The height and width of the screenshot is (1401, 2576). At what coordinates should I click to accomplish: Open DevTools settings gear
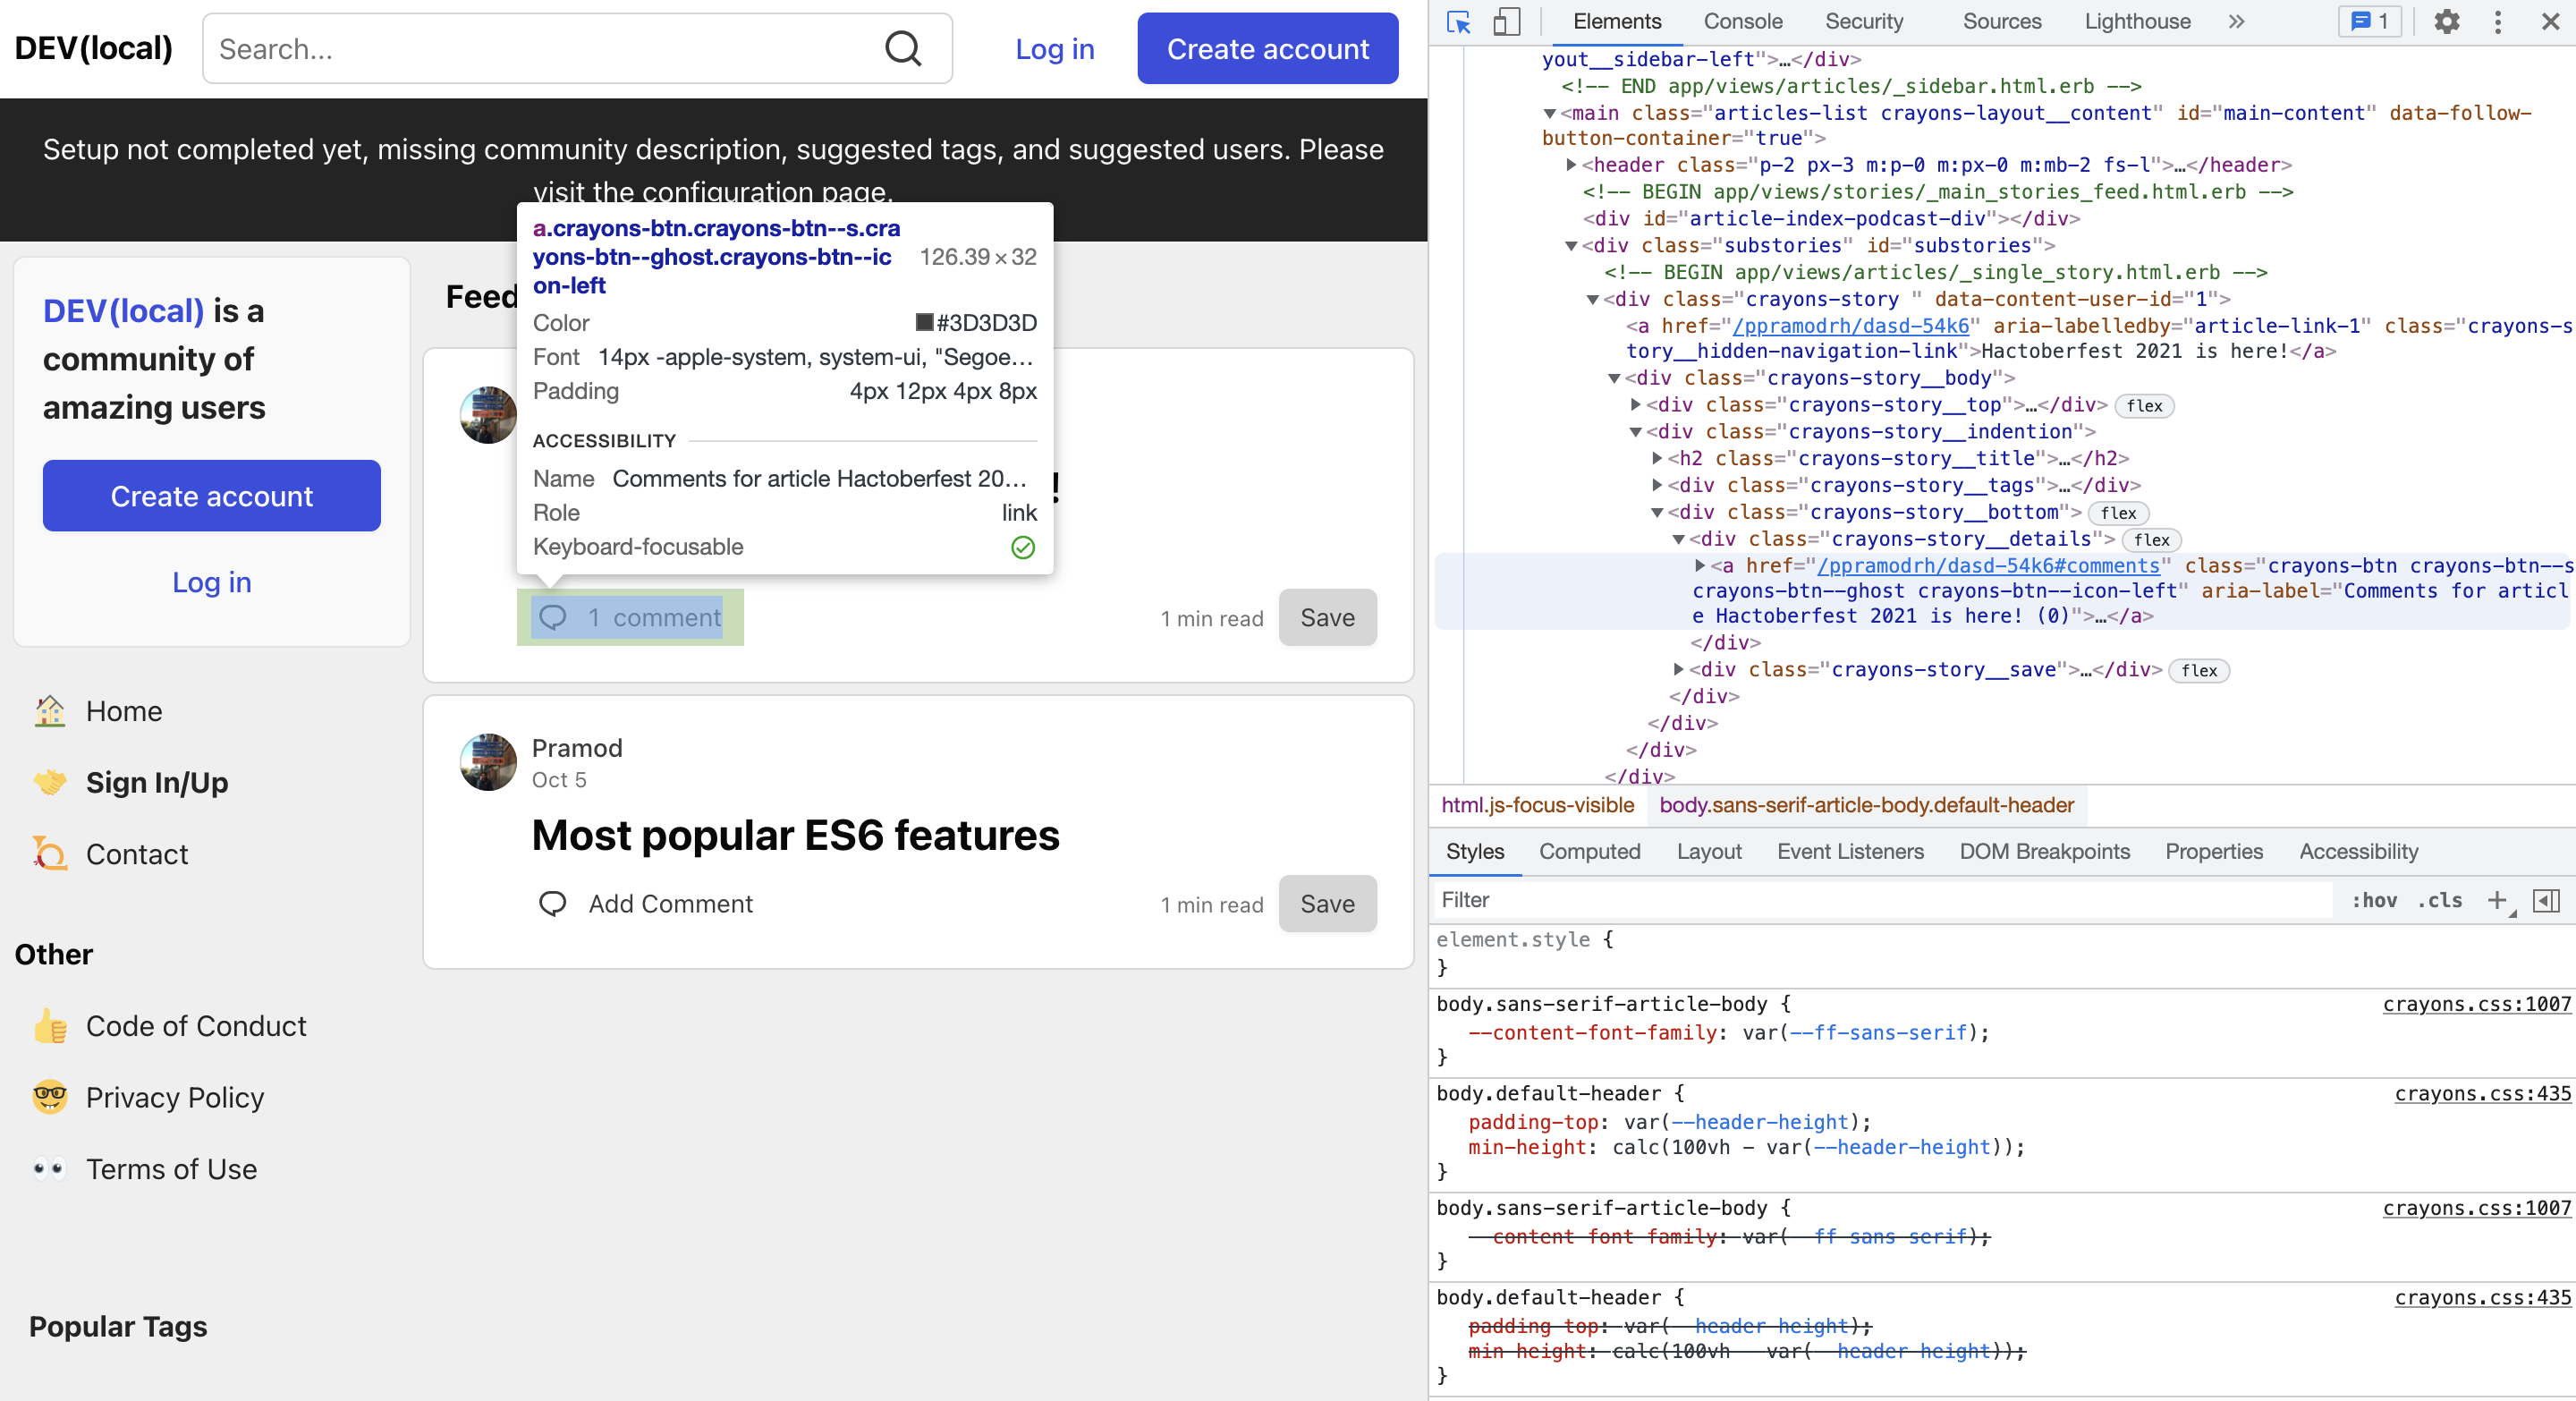click(2446, 22)
